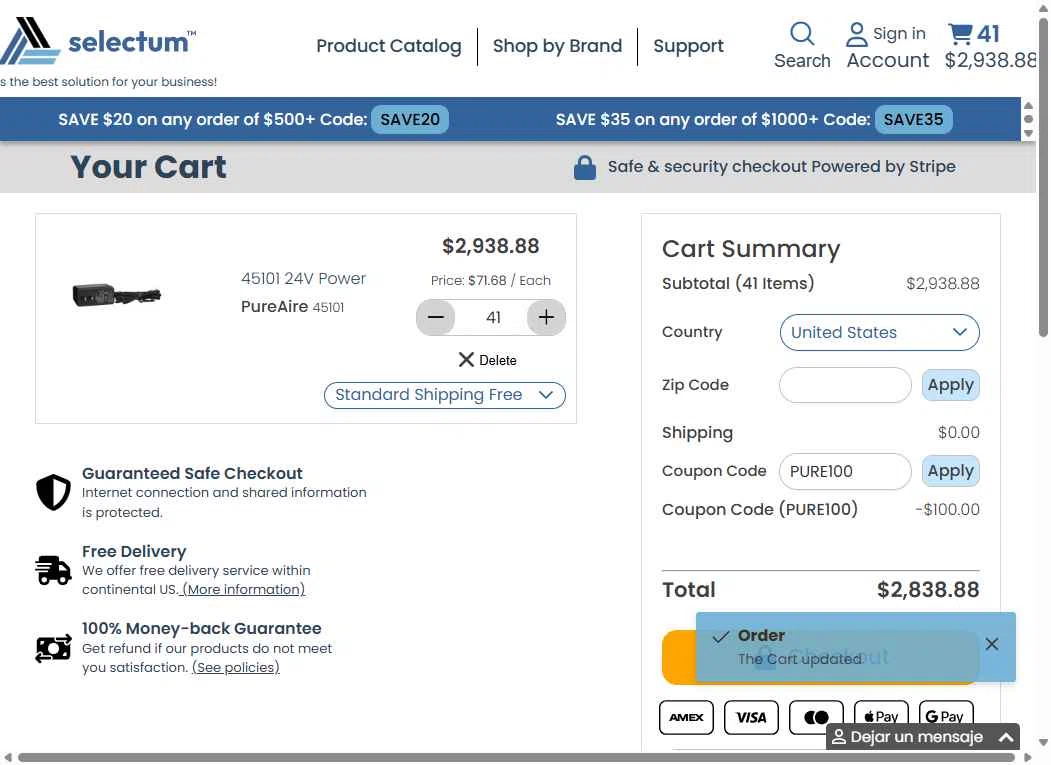
Task: Select the VISA payment icon
Action: click(x=751, y=717)
